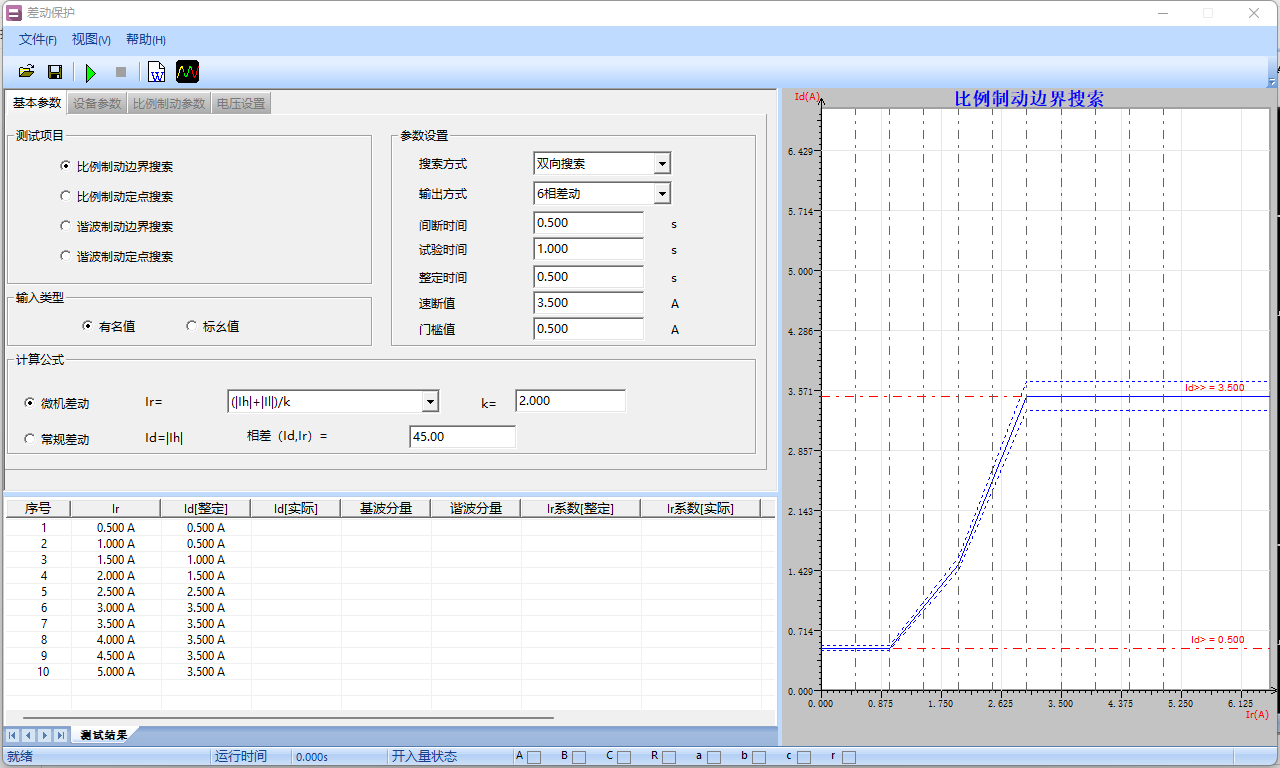Open the Ir formula dropdown
This screenshot has height=768, width=1280.
pyautogui.click(x=430, y=402)
